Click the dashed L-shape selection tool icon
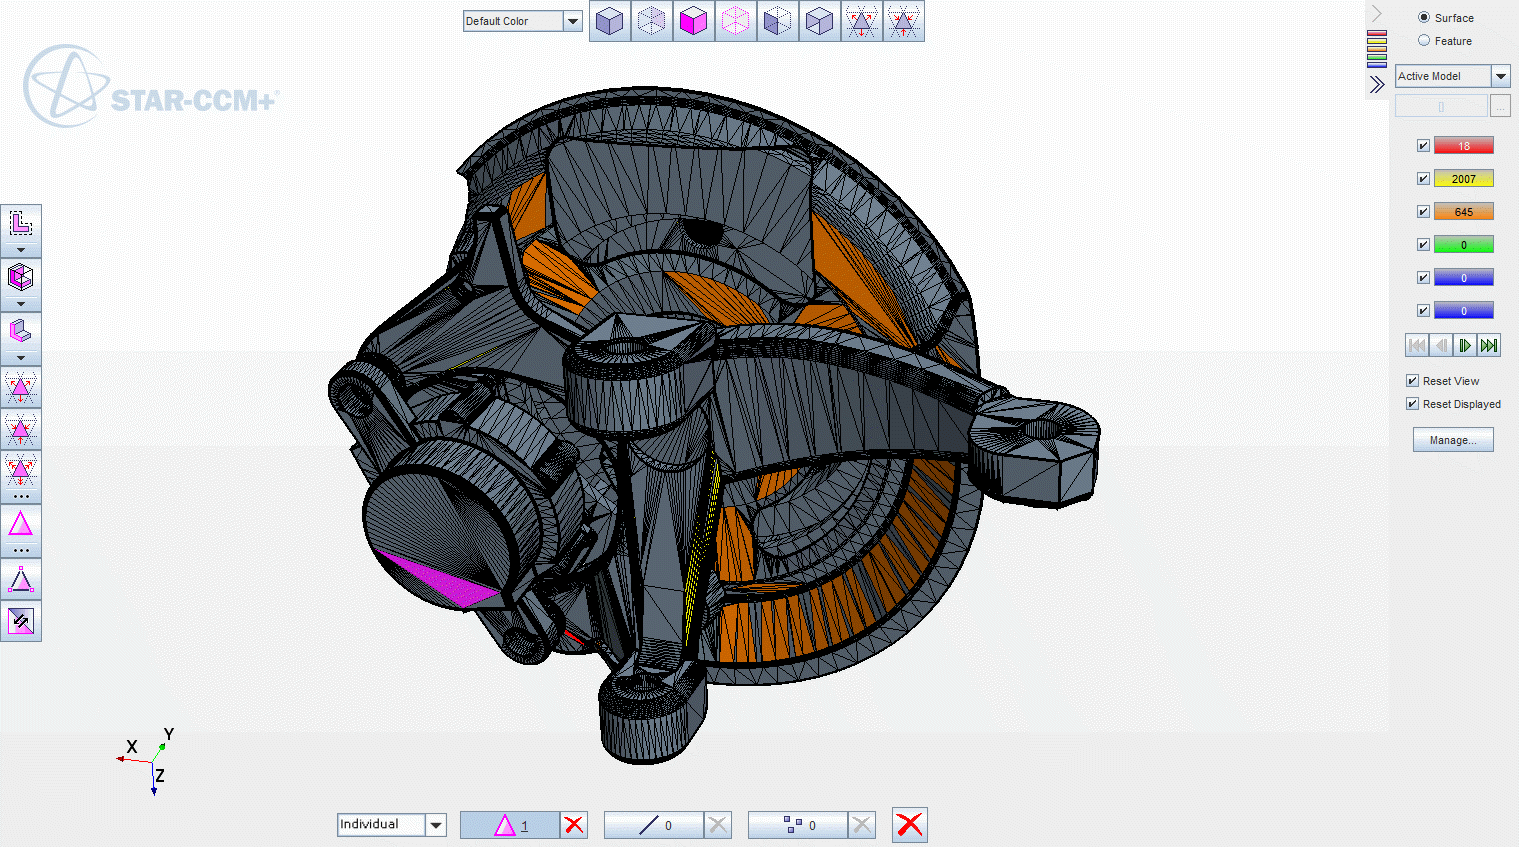Image resolution: width=1519 pixels, height=847 pixels. [x=21, y=223]
